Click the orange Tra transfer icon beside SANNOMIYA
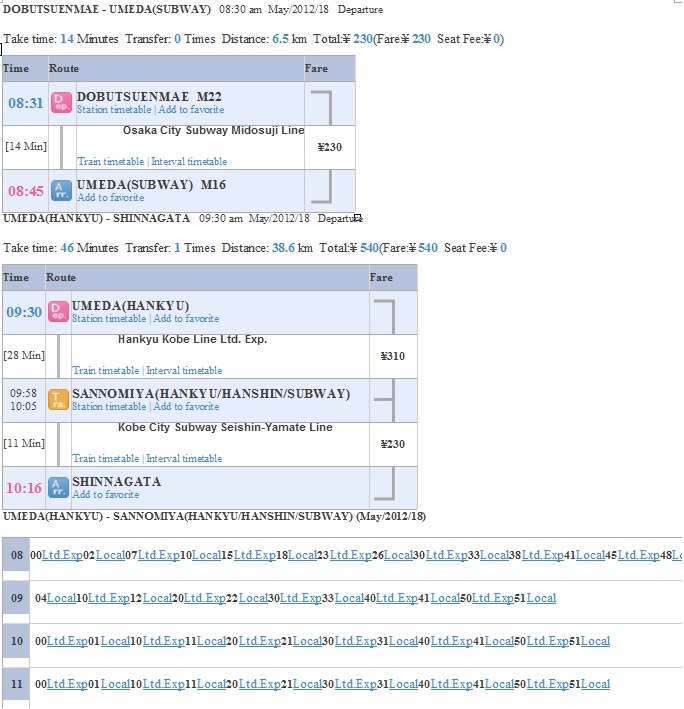 click(x=58, y=399)
